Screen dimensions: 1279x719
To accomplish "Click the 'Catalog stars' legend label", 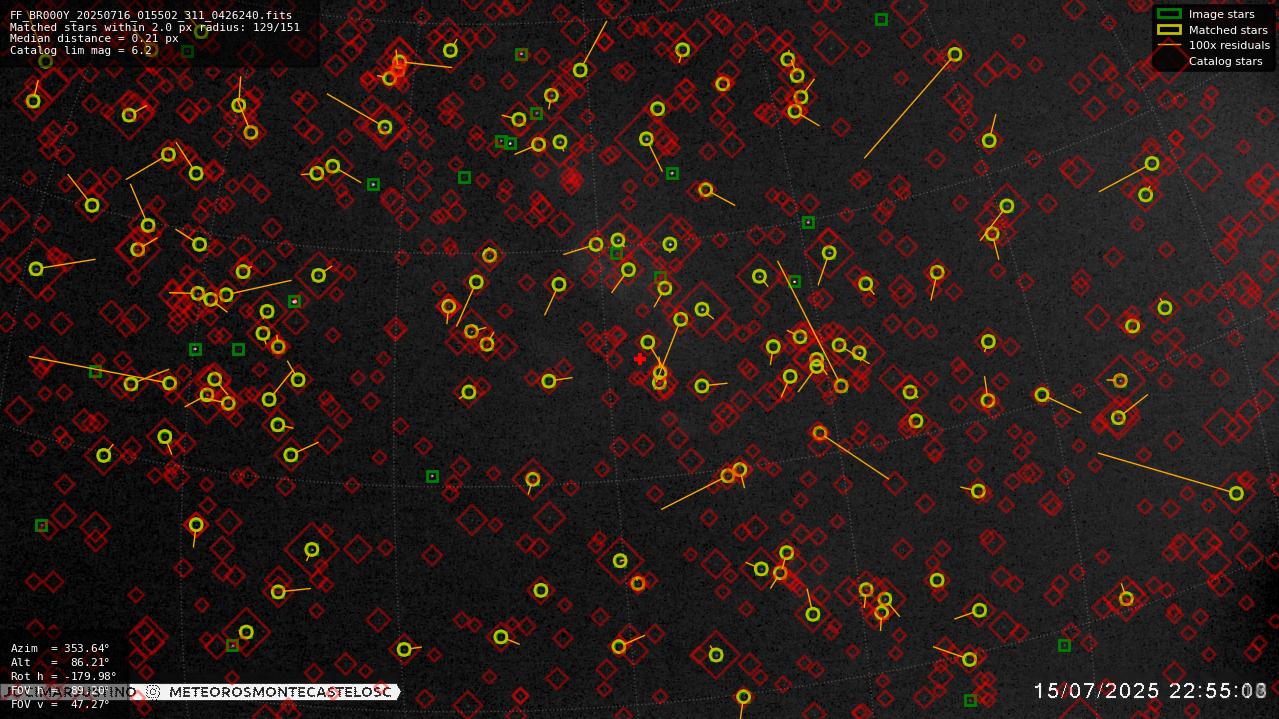I will [x=1225, y=61].
